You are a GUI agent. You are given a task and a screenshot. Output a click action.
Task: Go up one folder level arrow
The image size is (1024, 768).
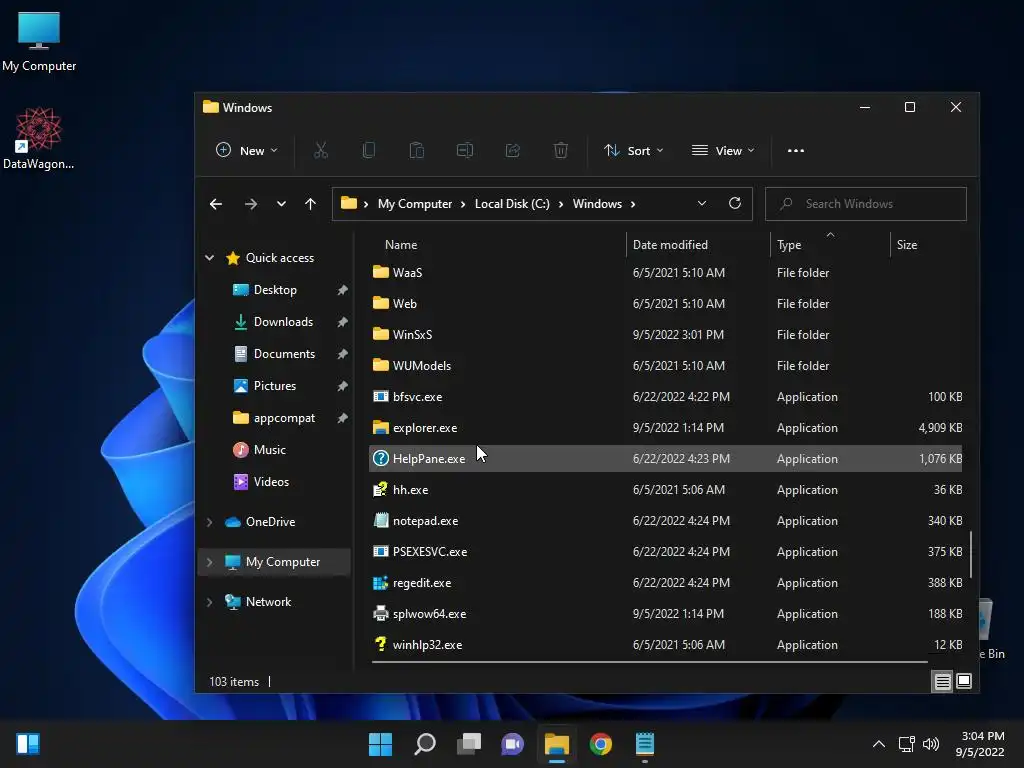click(310, 204)
